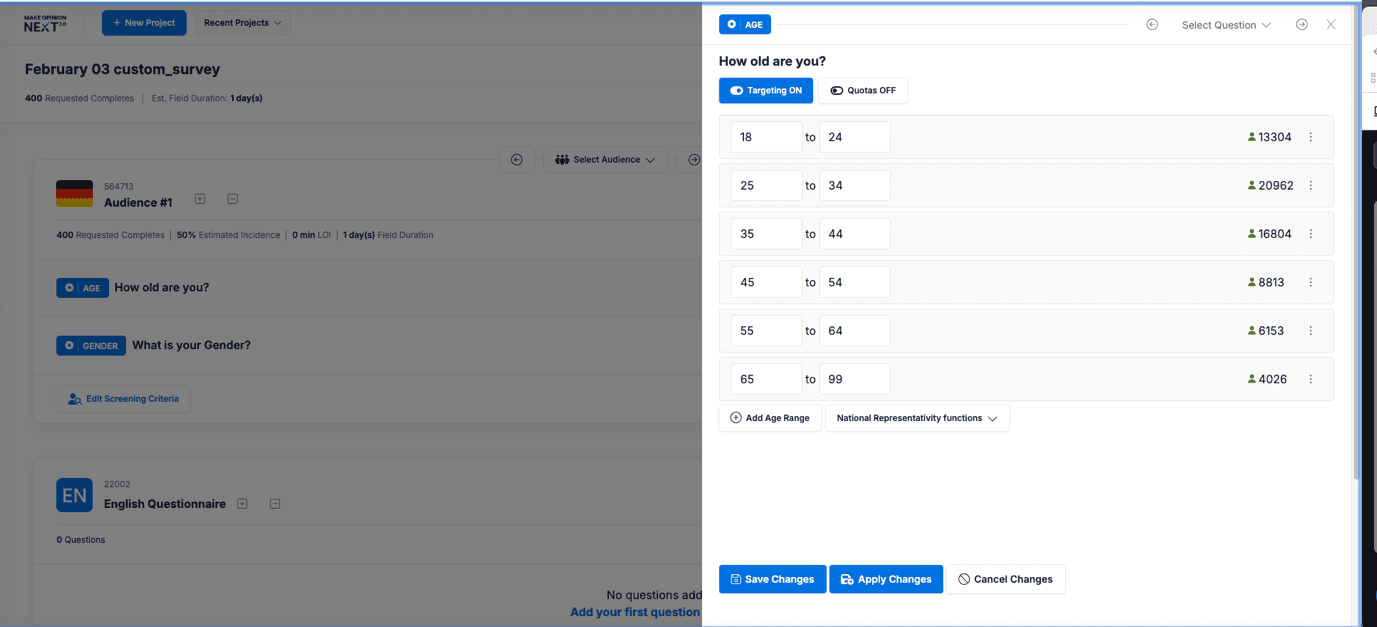Click the plus icon next to Audience #1
The height and width of the screenshot is (627, 1377).
point(199,199)
